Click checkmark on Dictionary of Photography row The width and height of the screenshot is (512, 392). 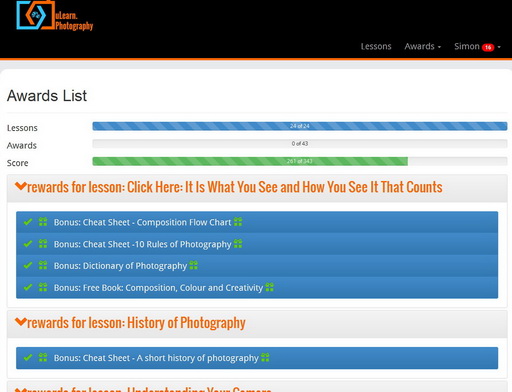click(x=28, y=265)
